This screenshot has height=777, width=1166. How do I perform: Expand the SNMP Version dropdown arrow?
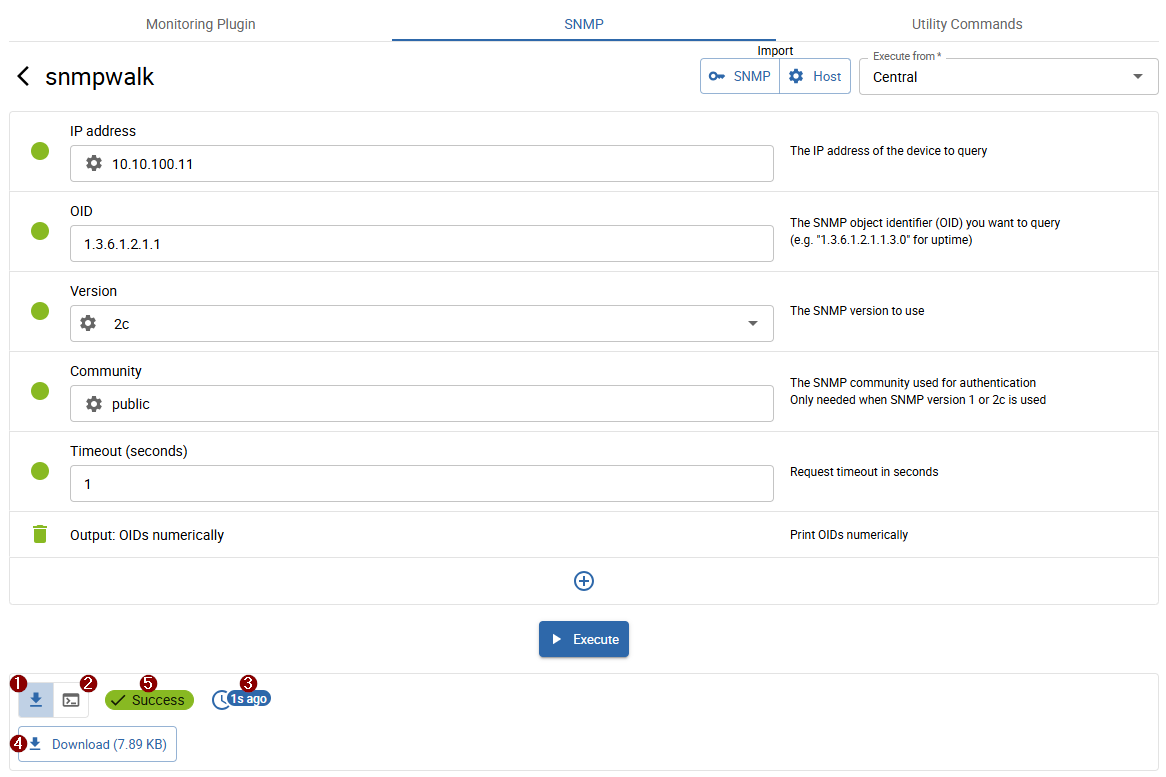point(753,323)
